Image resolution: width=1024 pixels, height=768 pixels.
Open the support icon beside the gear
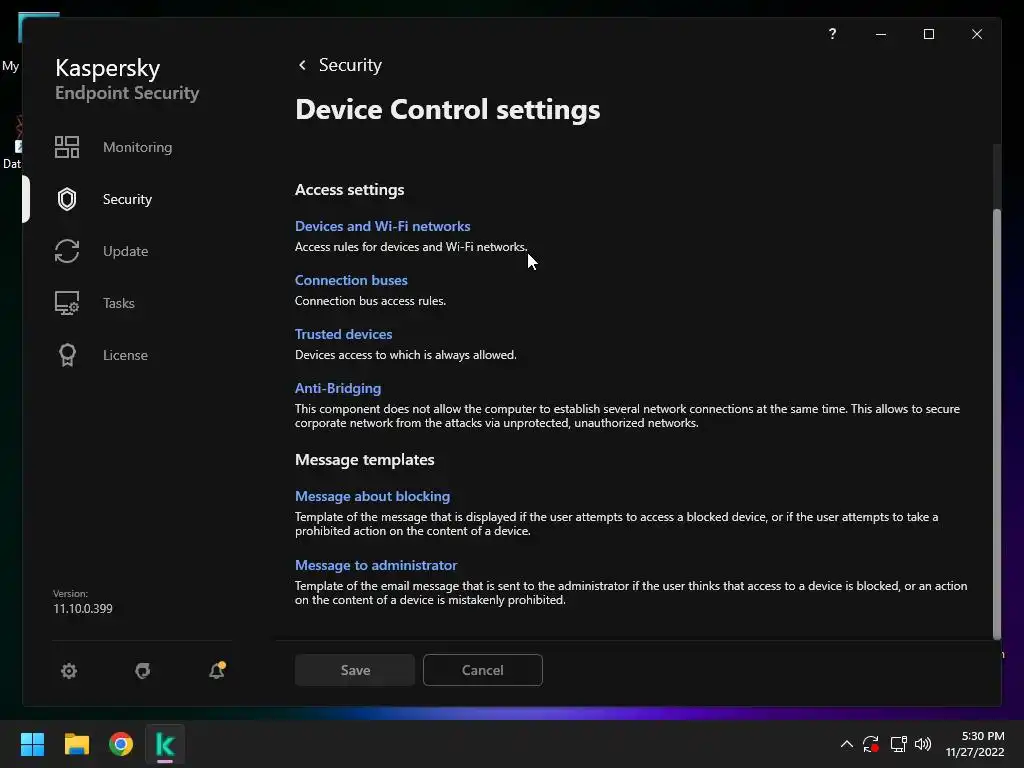(x=142, y=671)
